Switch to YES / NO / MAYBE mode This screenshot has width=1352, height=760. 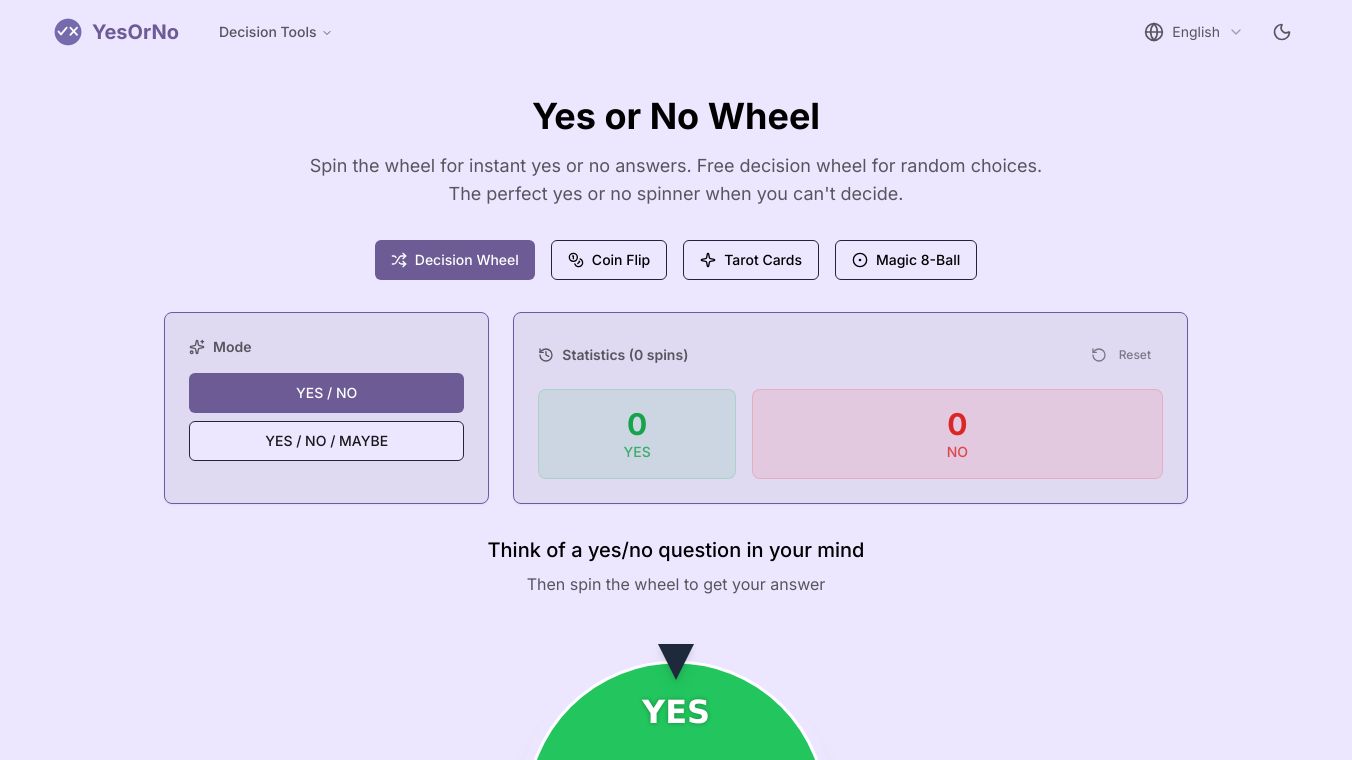pos(326,441)
